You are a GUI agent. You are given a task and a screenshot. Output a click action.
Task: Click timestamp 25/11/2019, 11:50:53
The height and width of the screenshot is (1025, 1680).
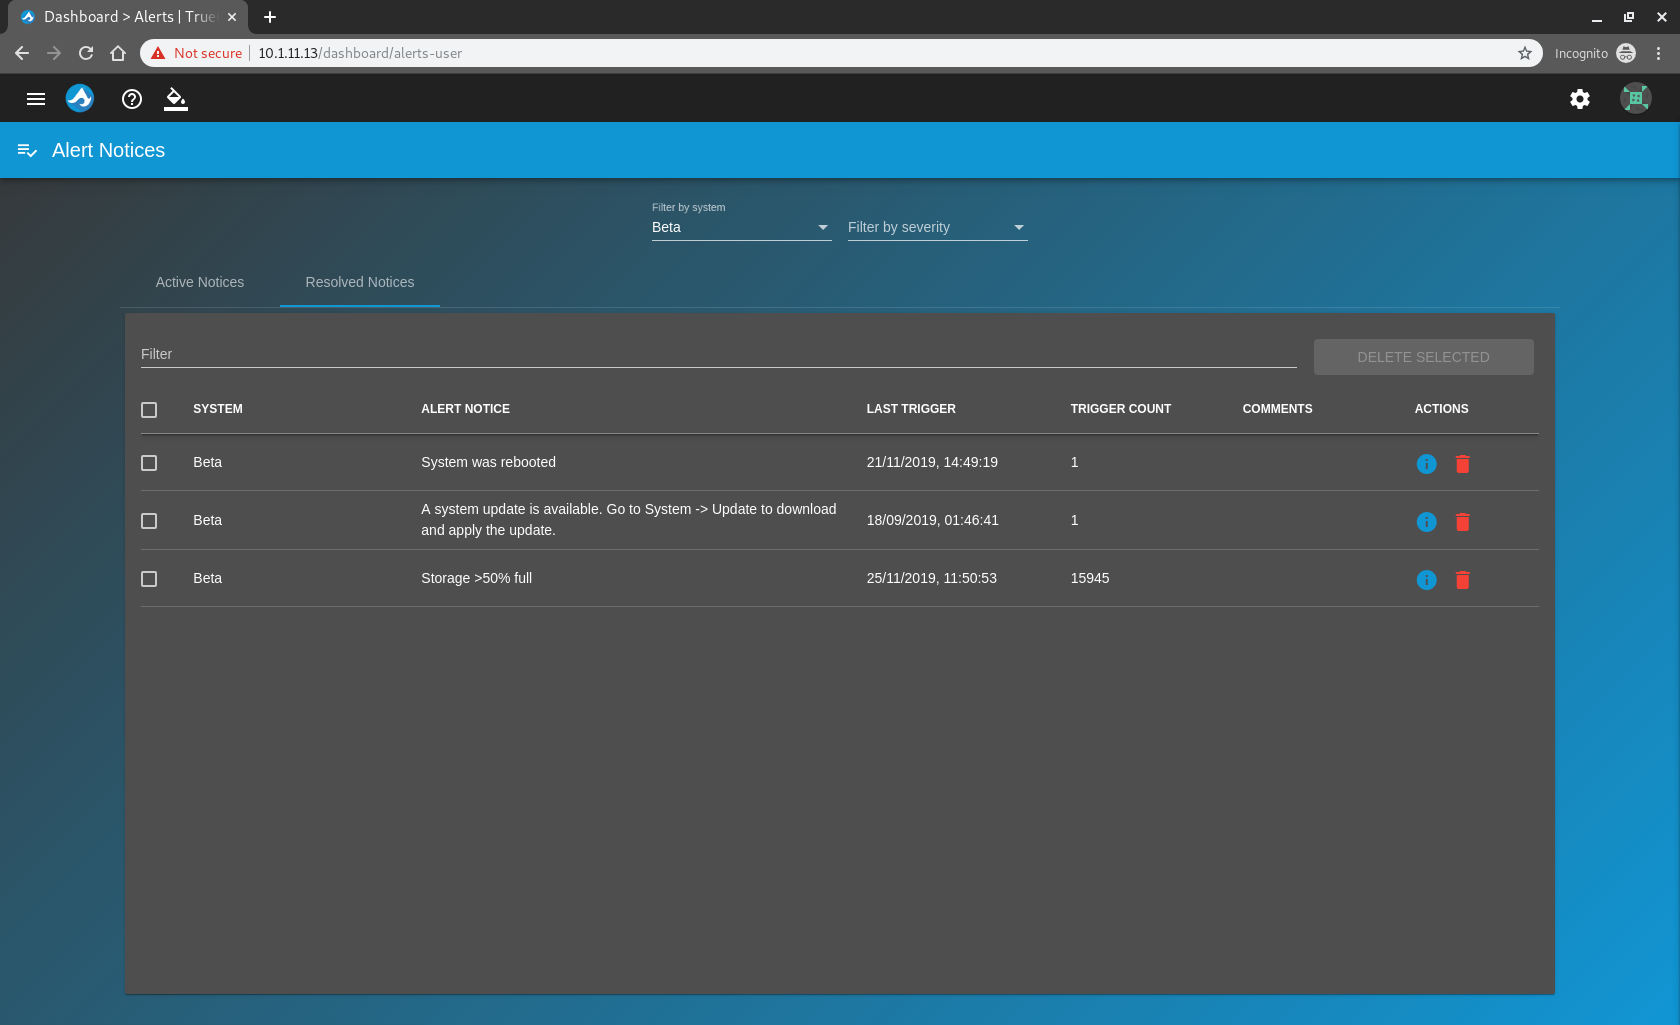point(931,578)
